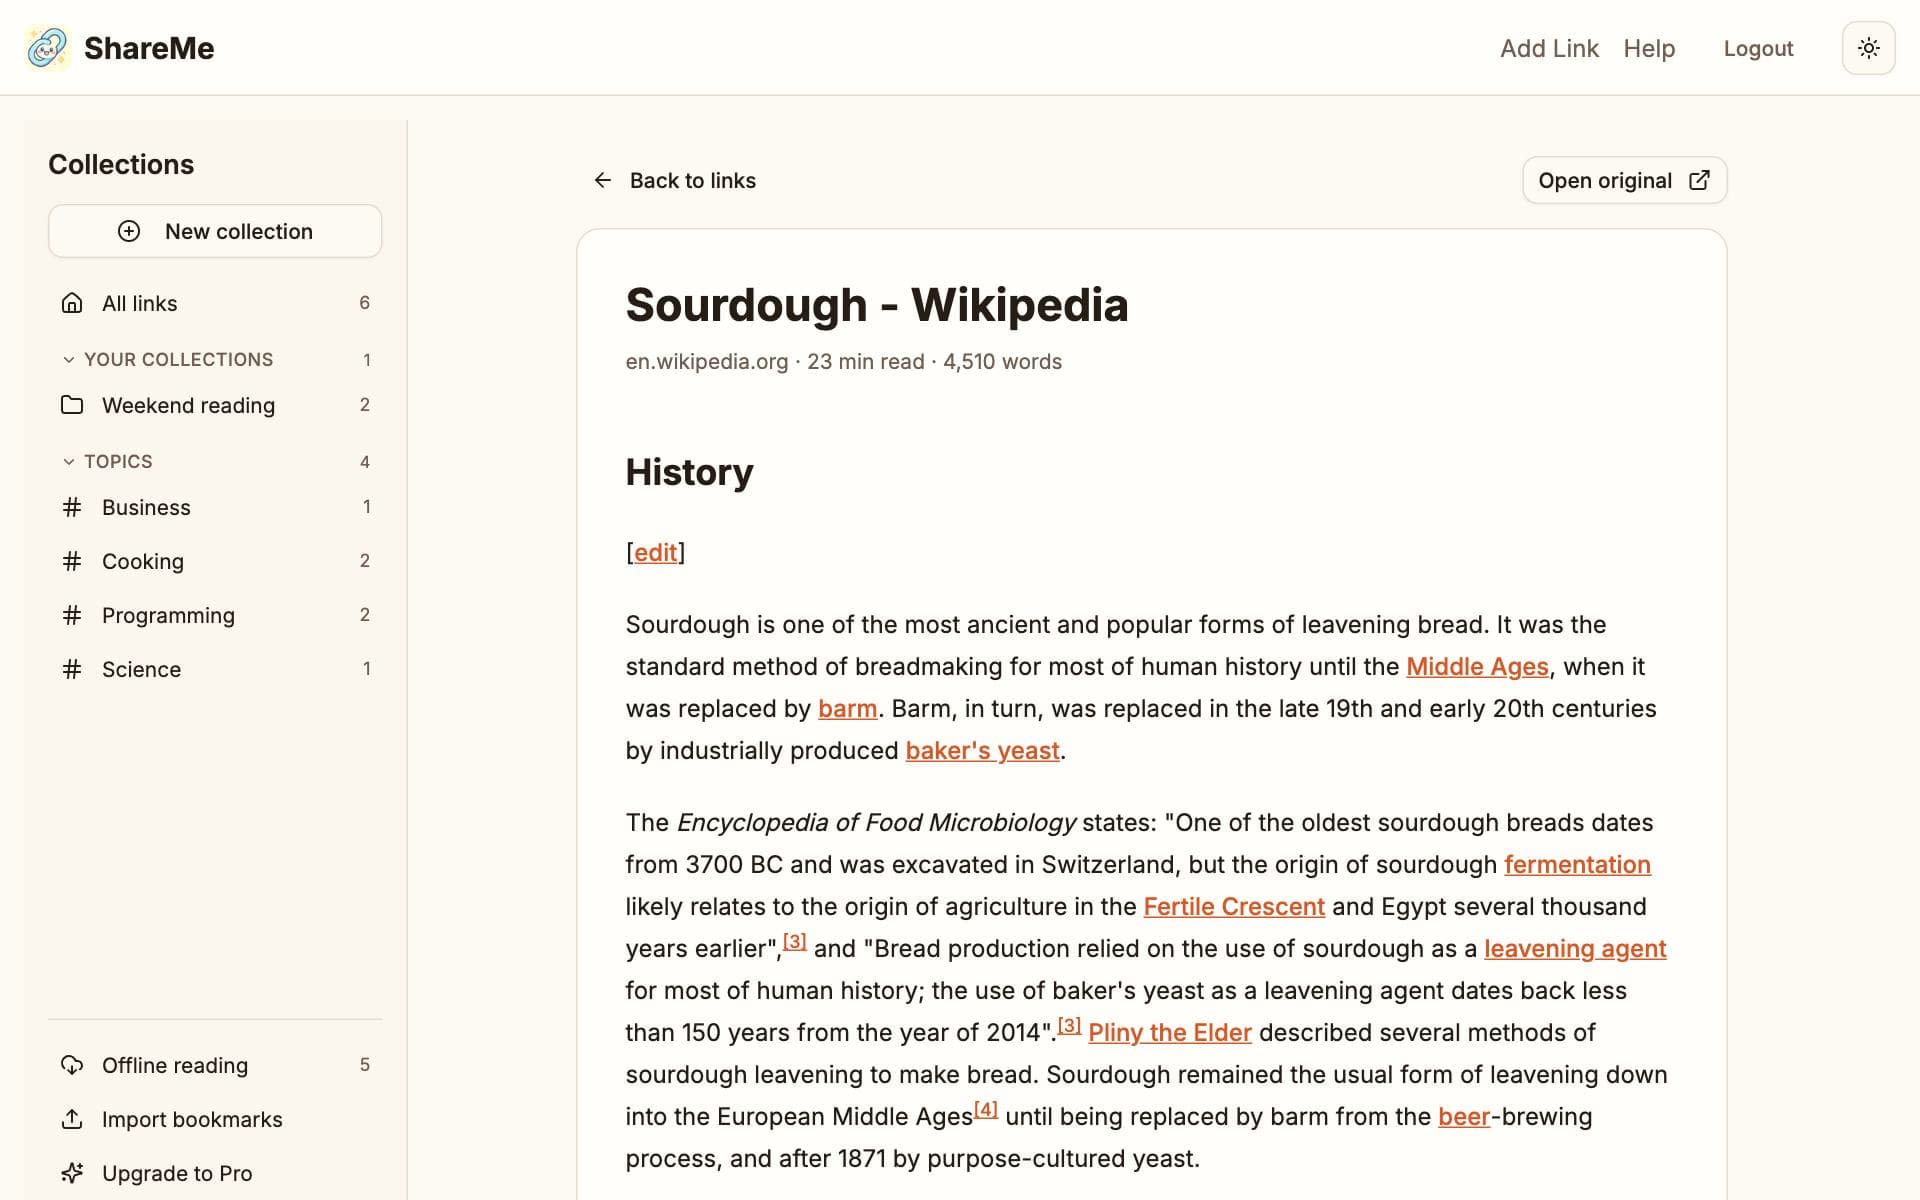Open All links in sidebar
This screenshot has width=1920, height=1200.
tap(215, 303)
